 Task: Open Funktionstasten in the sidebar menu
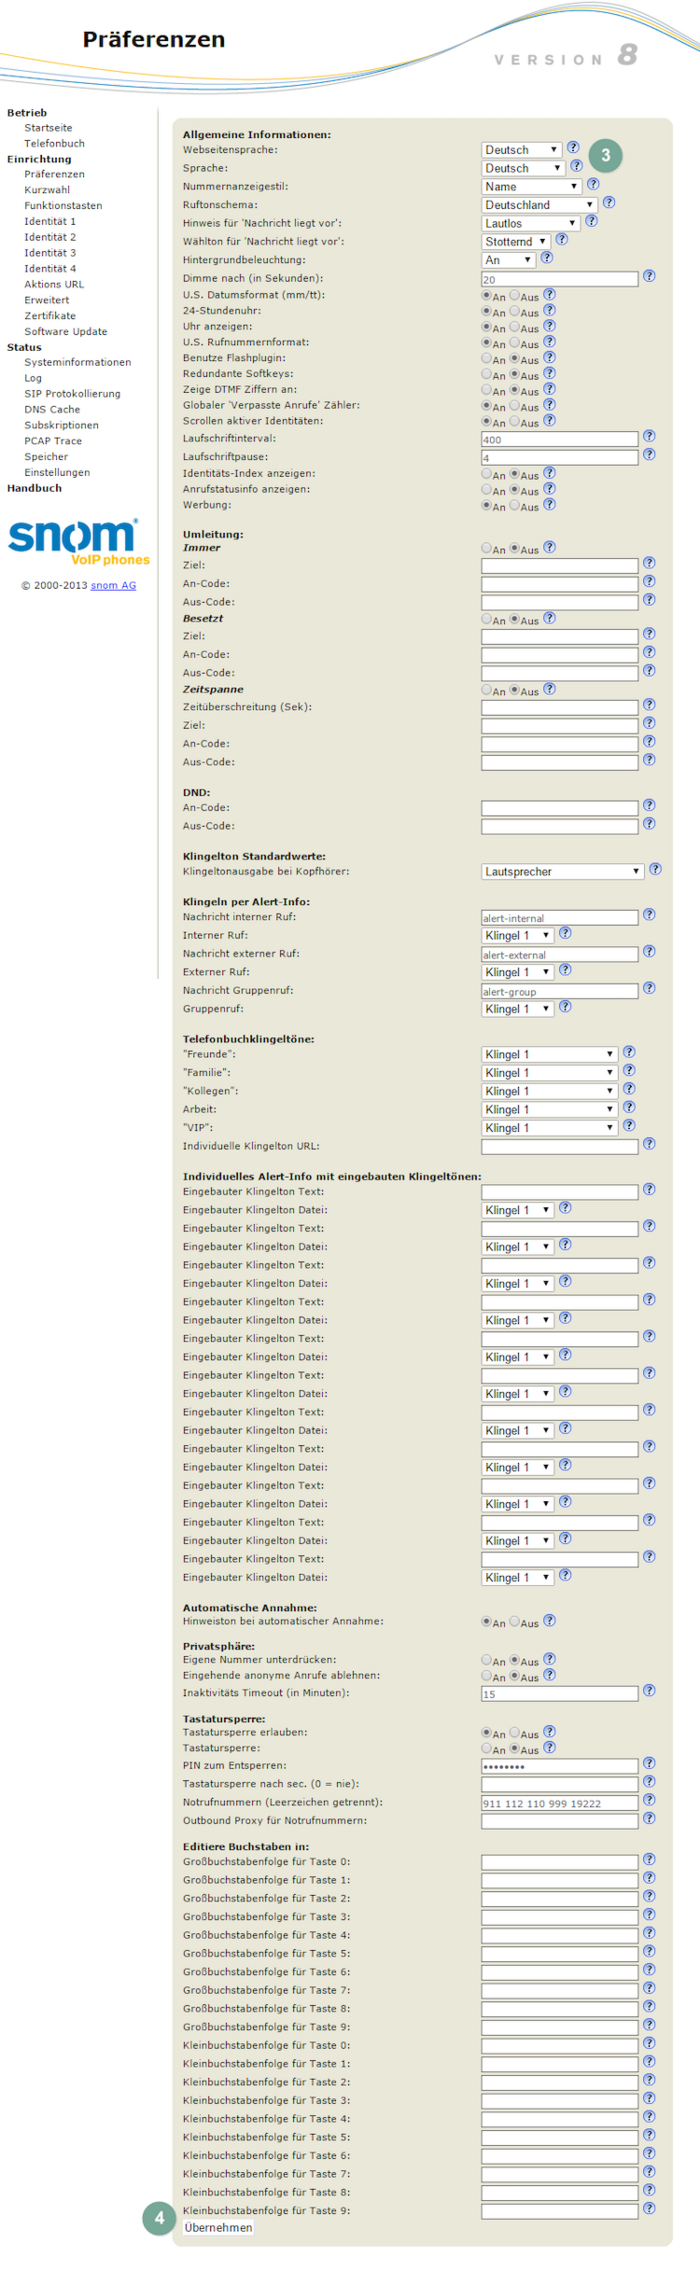coord(63,206)
